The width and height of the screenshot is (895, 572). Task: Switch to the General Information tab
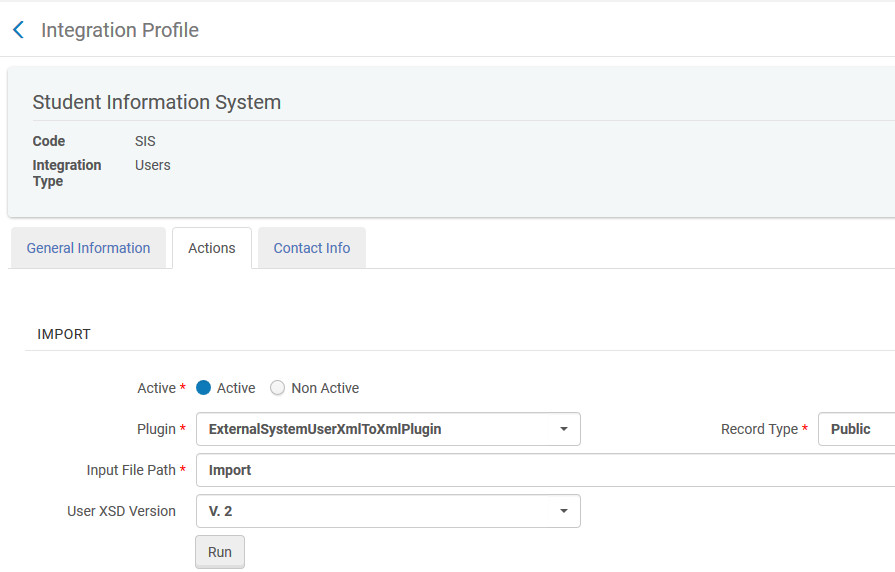(x=88, y=248)
